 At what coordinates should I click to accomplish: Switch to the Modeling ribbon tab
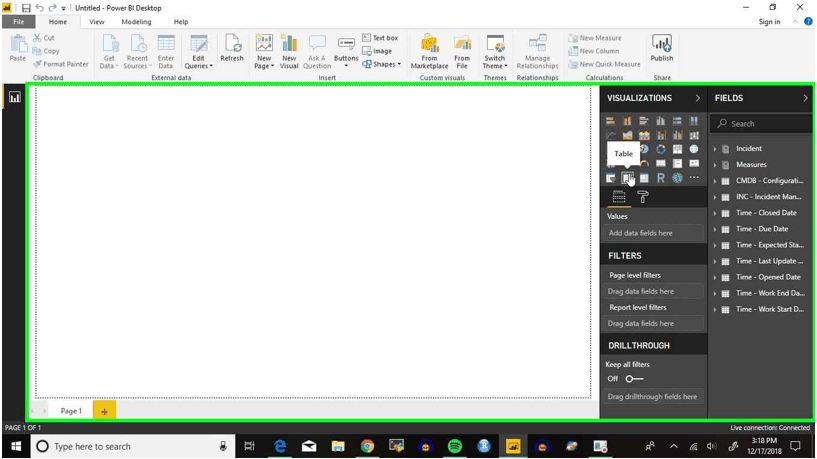coord(136,22)
